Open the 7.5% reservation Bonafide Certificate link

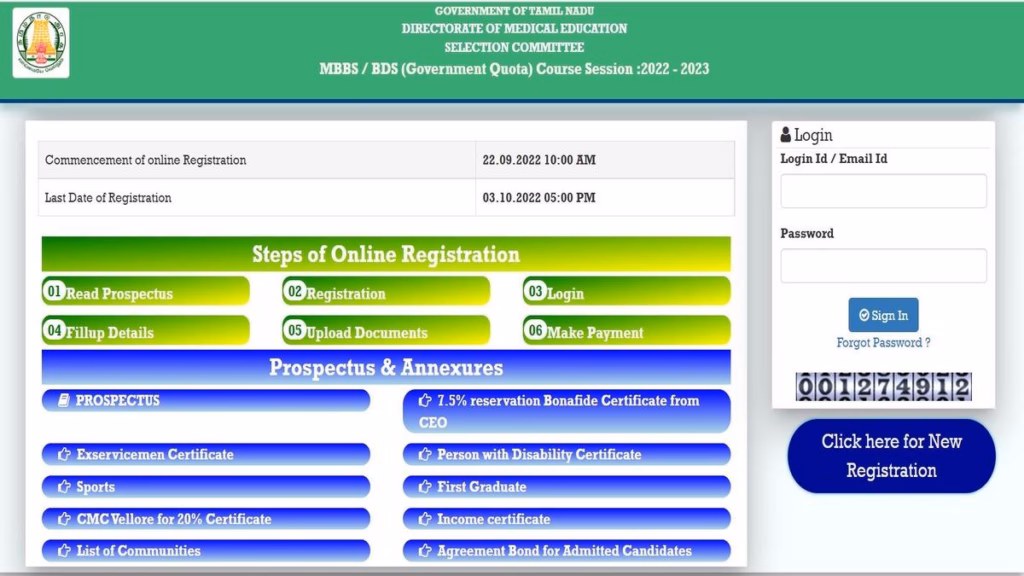(x=567, y=411)
